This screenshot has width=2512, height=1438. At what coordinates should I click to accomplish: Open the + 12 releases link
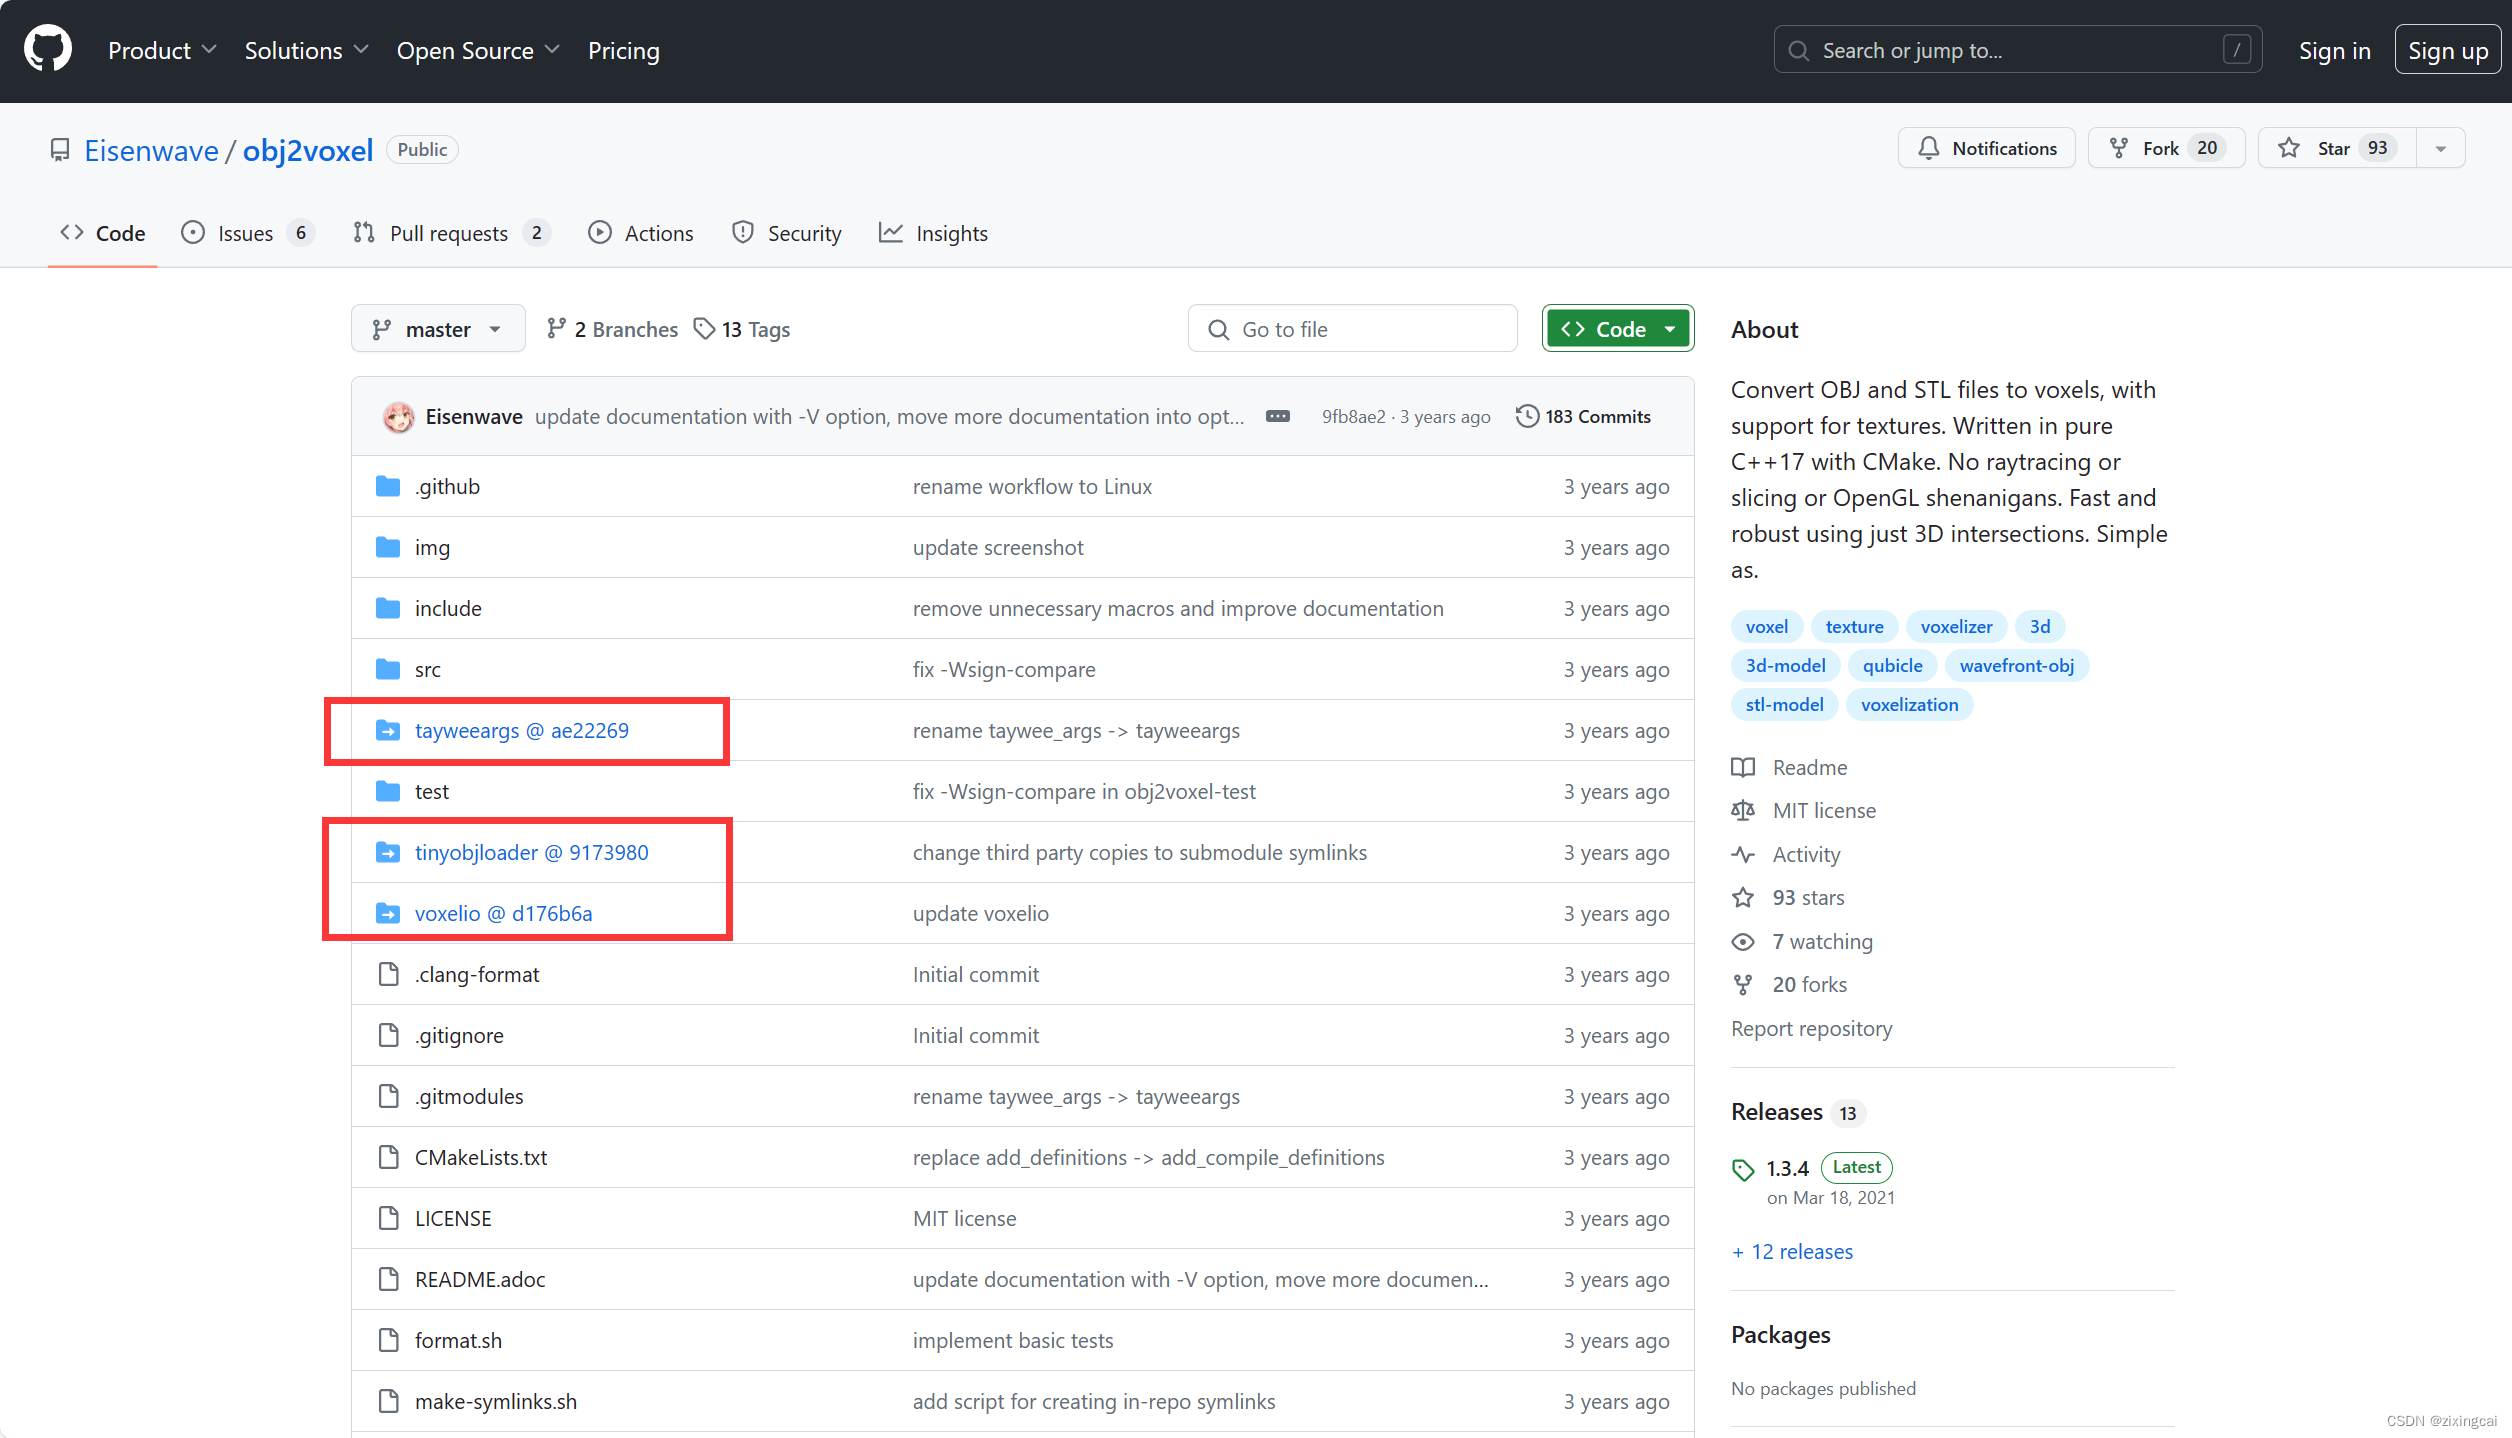point(1792,1251)
